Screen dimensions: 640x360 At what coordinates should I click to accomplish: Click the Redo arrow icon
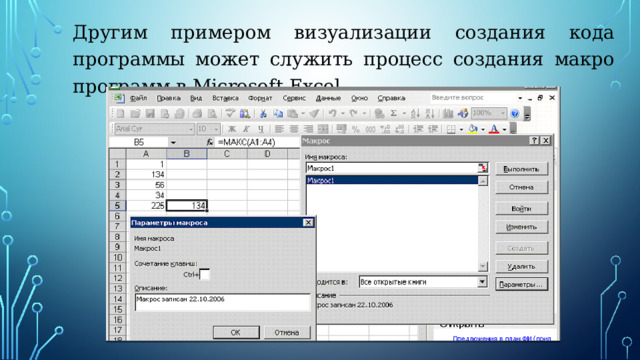(353, 113)
